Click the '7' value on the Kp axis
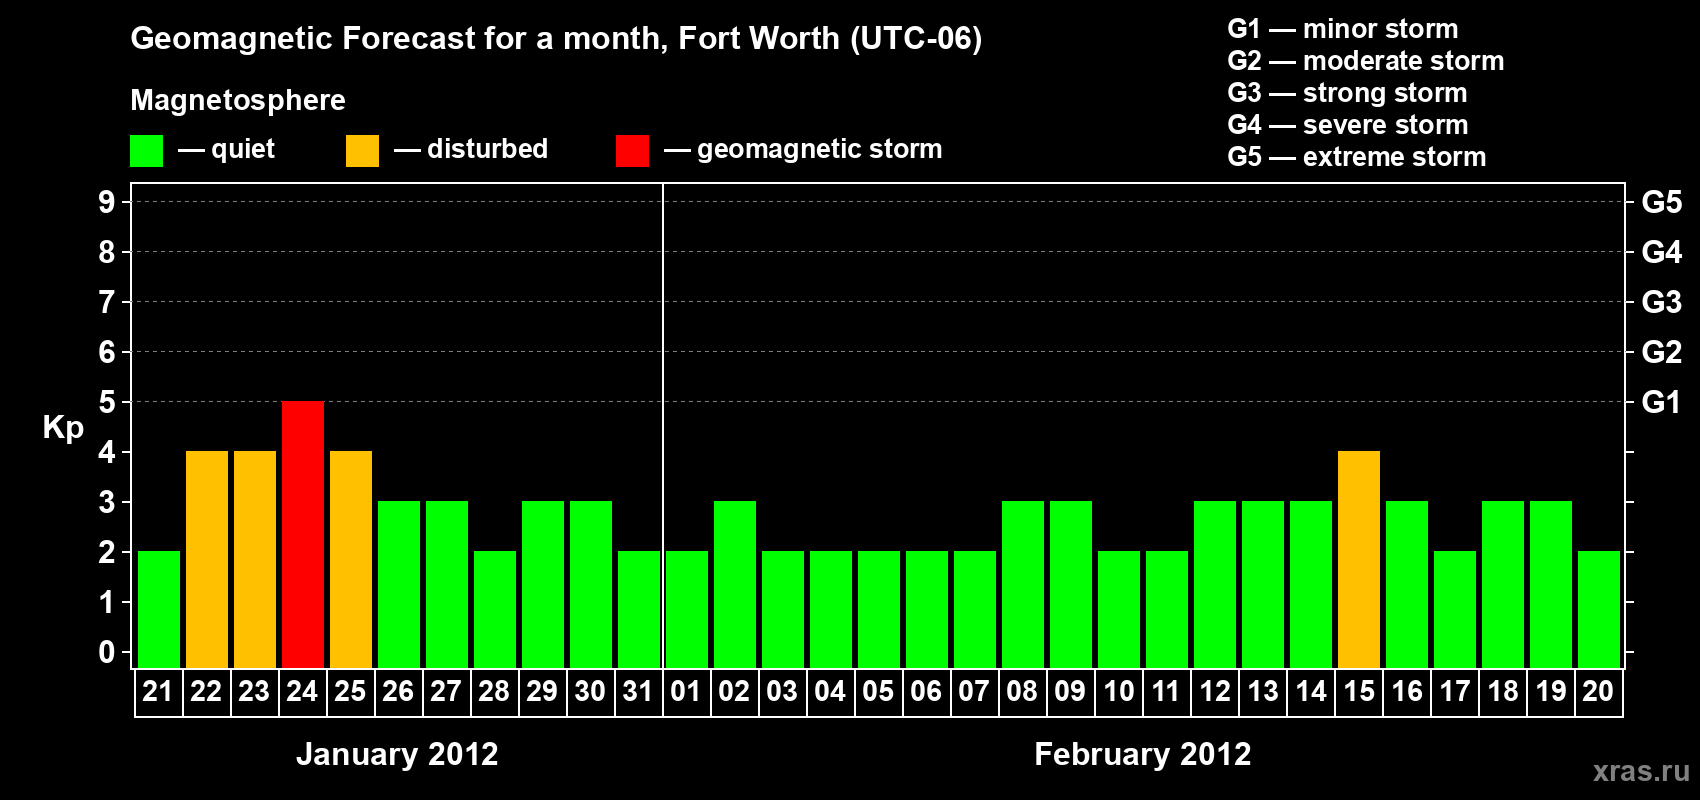Viewport: 1700px width, 800px height. pyautogui.click(x=107, y=302)
